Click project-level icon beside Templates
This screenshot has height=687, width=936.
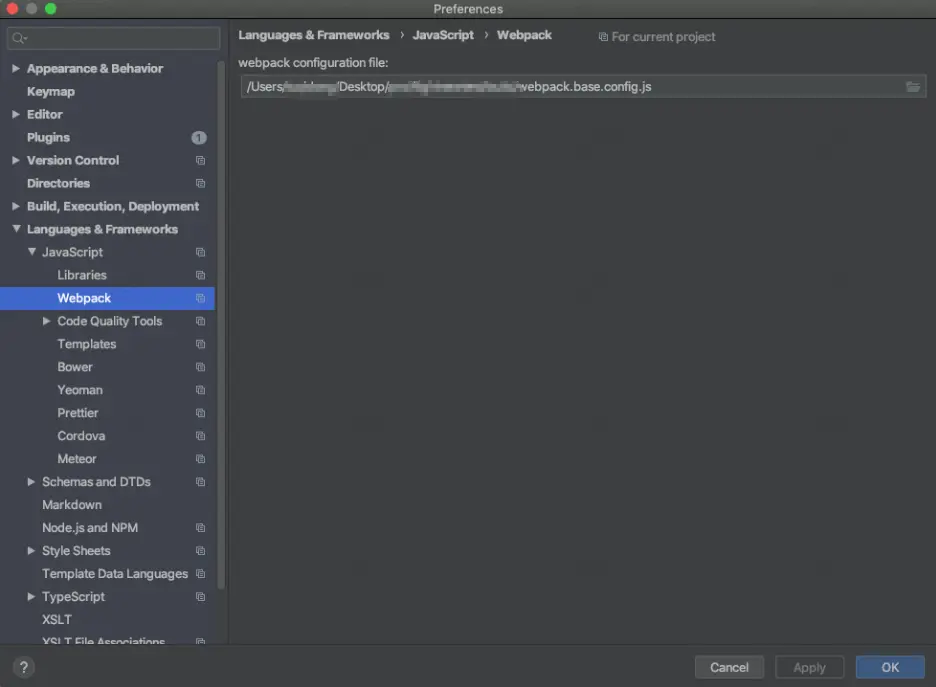click(x=201, y=344)
